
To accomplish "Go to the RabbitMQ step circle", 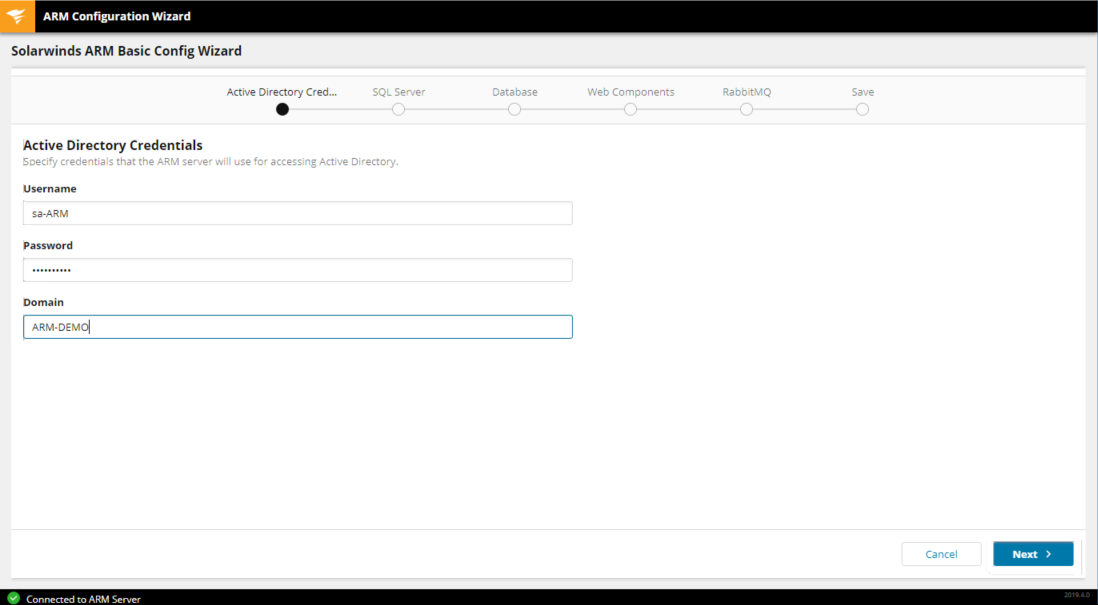I will coord(746,110).
